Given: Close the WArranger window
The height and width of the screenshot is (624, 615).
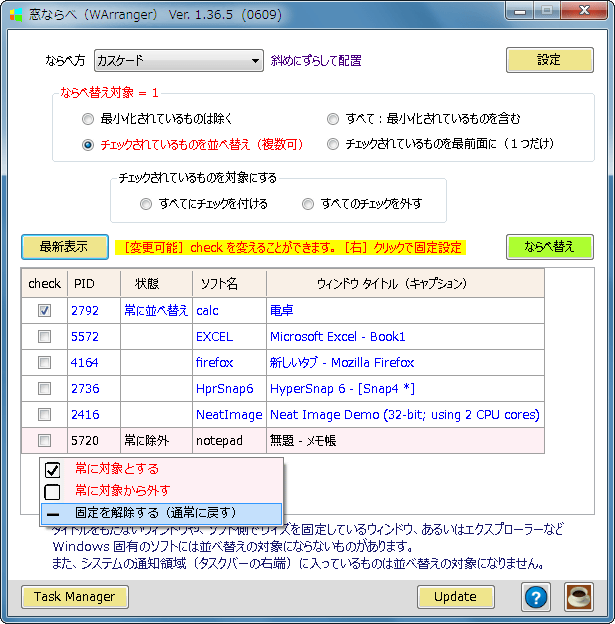Looking at the screenshot, I should (584, 10).
